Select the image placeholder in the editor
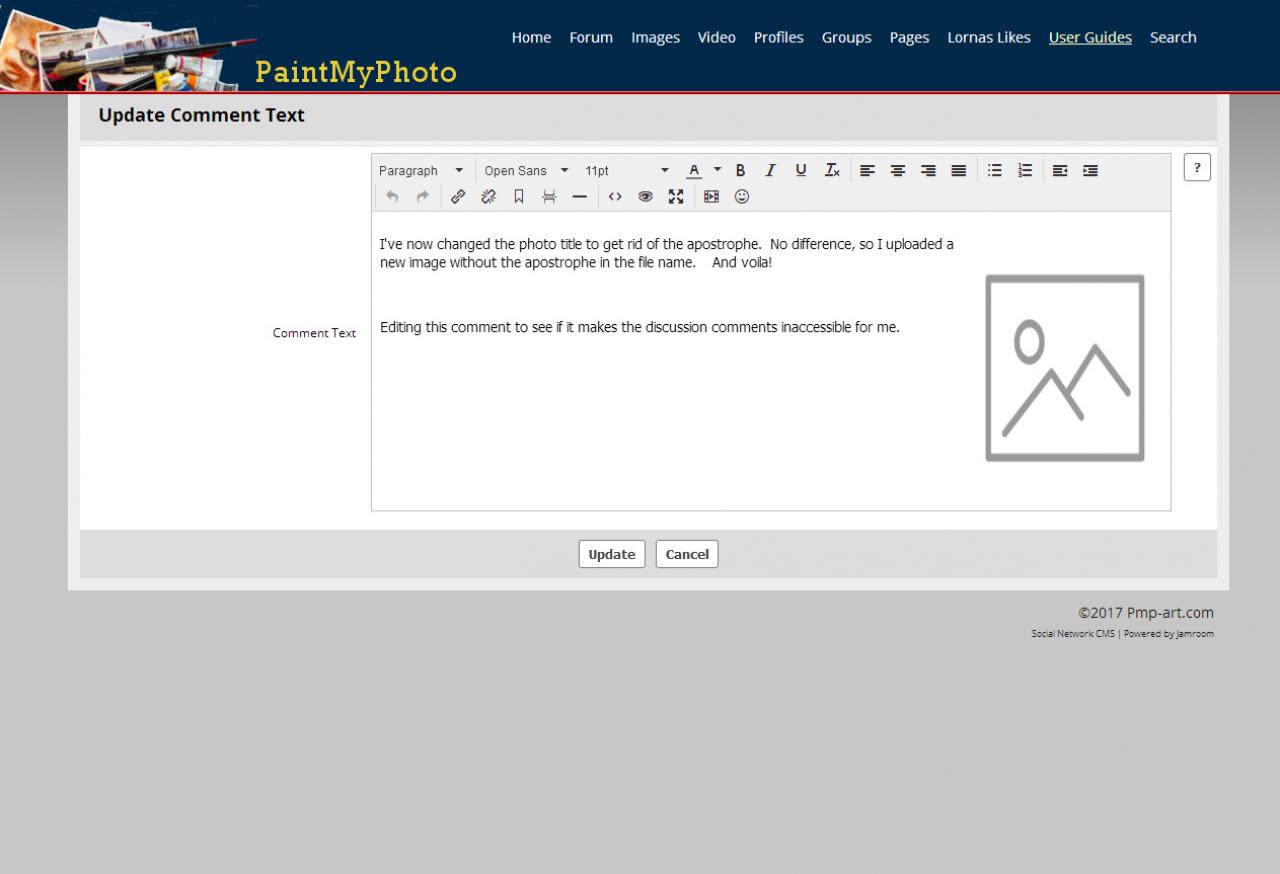This screenshot has width=1280, height=874. coord(1065,368)
